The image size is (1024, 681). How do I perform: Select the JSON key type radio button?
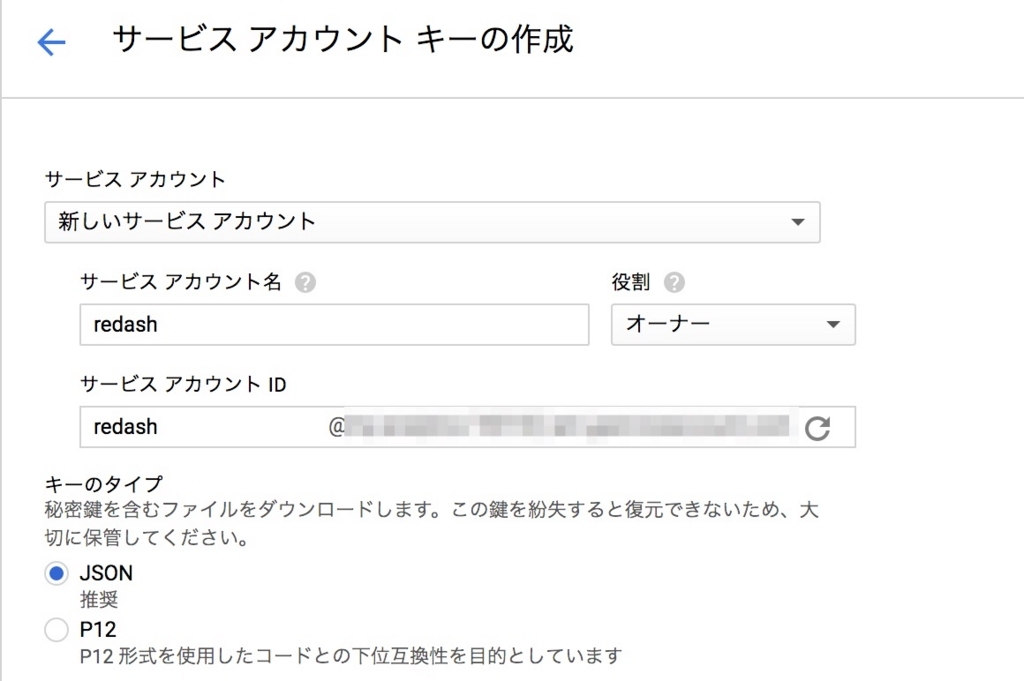[56, 573]
